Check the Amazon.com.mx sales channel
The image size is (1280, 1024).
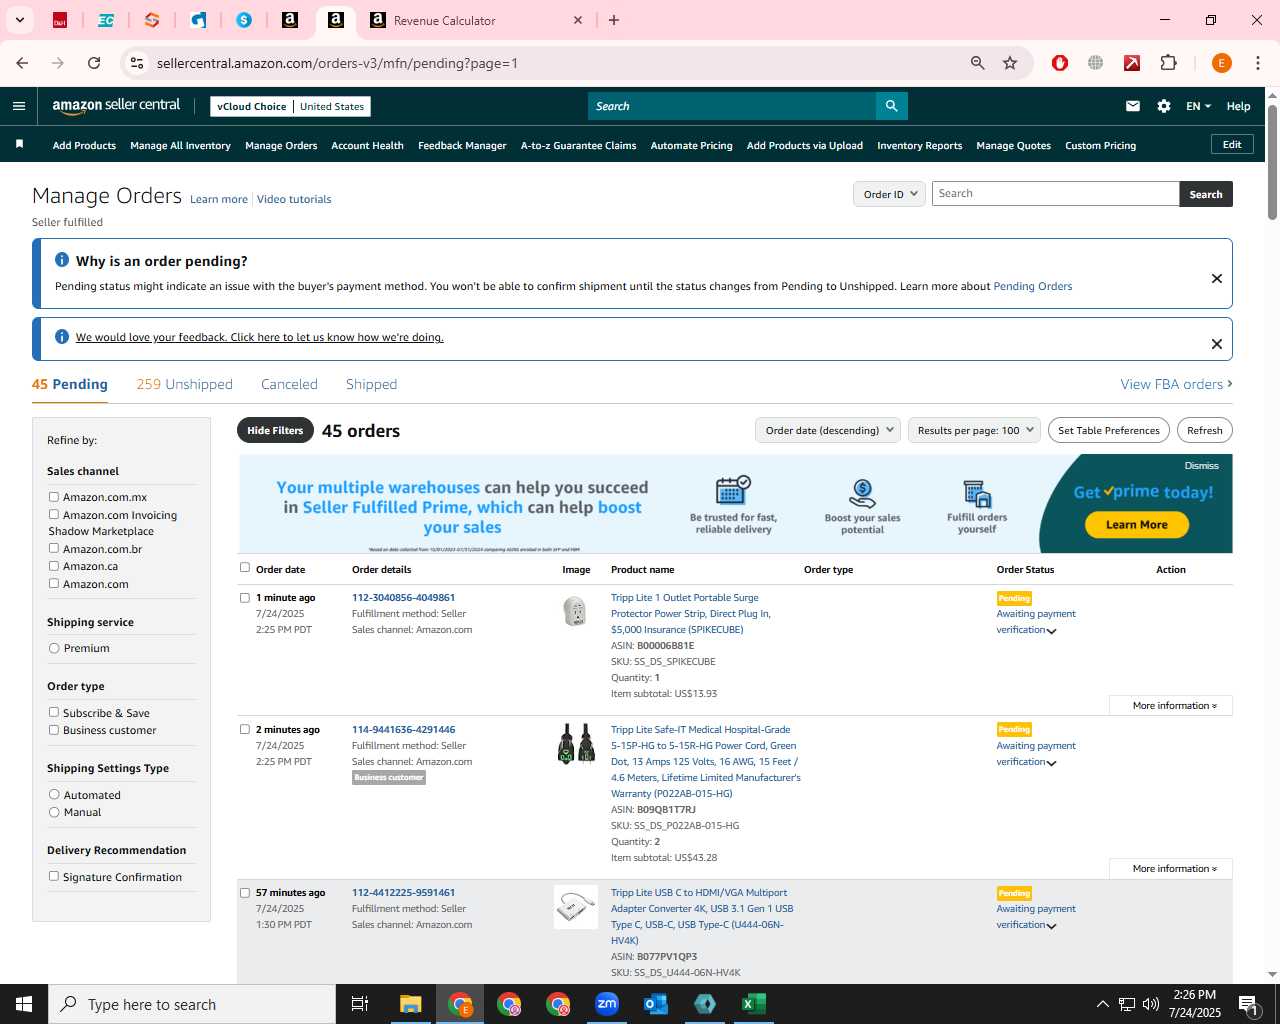coord(54,496)
